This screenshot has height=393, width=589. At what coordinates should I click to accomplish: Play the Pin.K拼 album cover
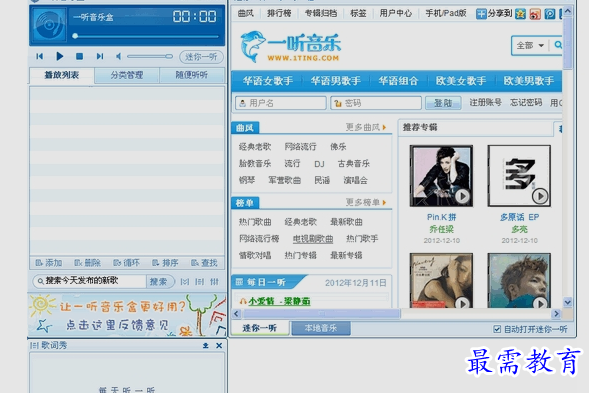pyautogui.click(x=441, y=176)
